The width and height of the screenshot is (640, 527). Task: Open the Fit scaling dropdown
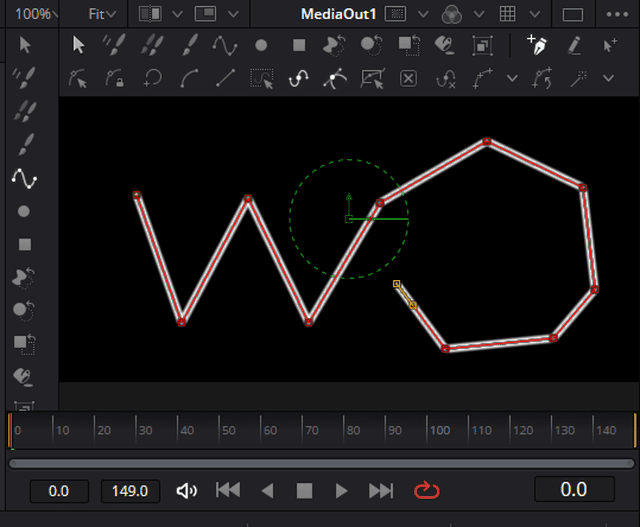coord(102,14)
